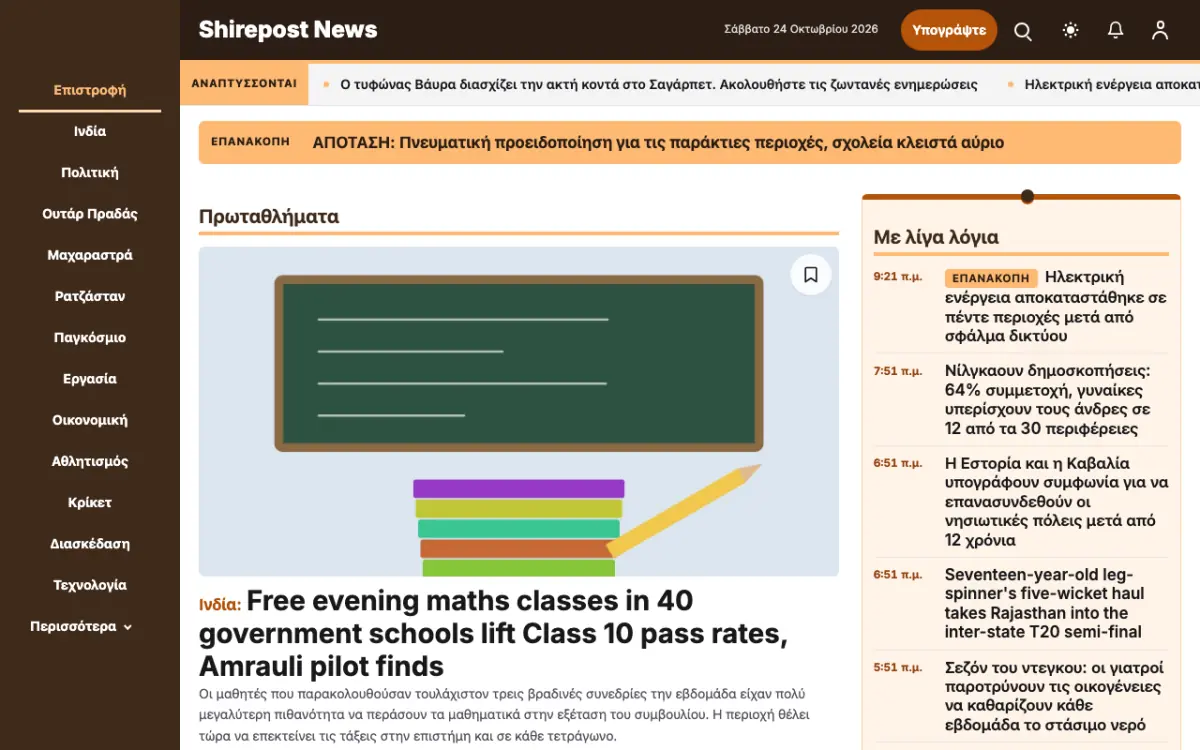Go to Διασκέδαση section
The image size is (1200, 750).
(x=90, y=545)
